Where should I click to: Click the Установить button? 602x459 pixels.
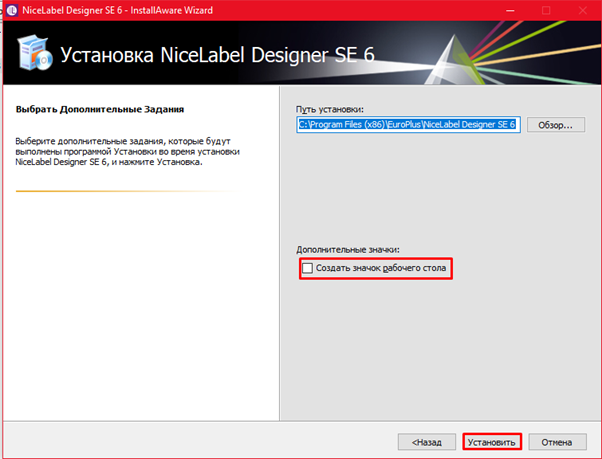492,442
